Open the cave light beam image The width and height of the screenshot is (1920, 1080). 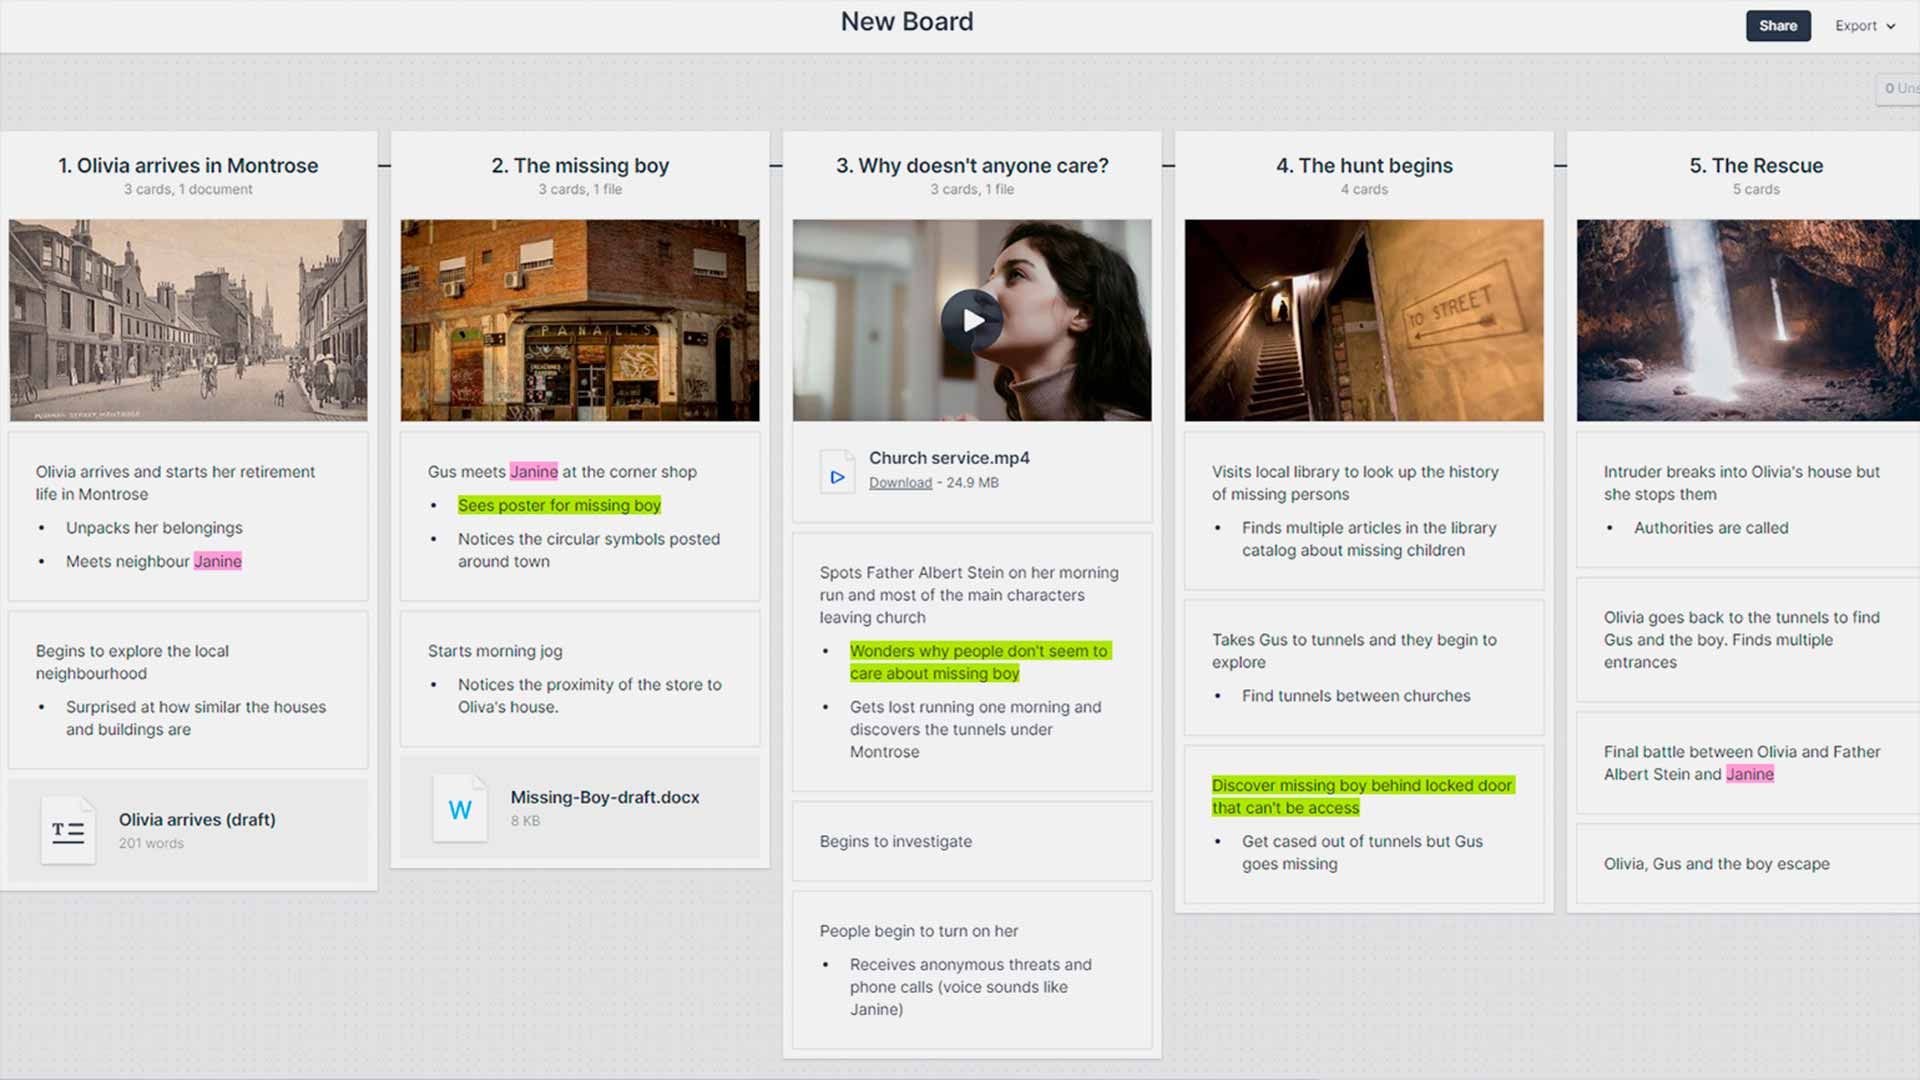[1747, 320]
